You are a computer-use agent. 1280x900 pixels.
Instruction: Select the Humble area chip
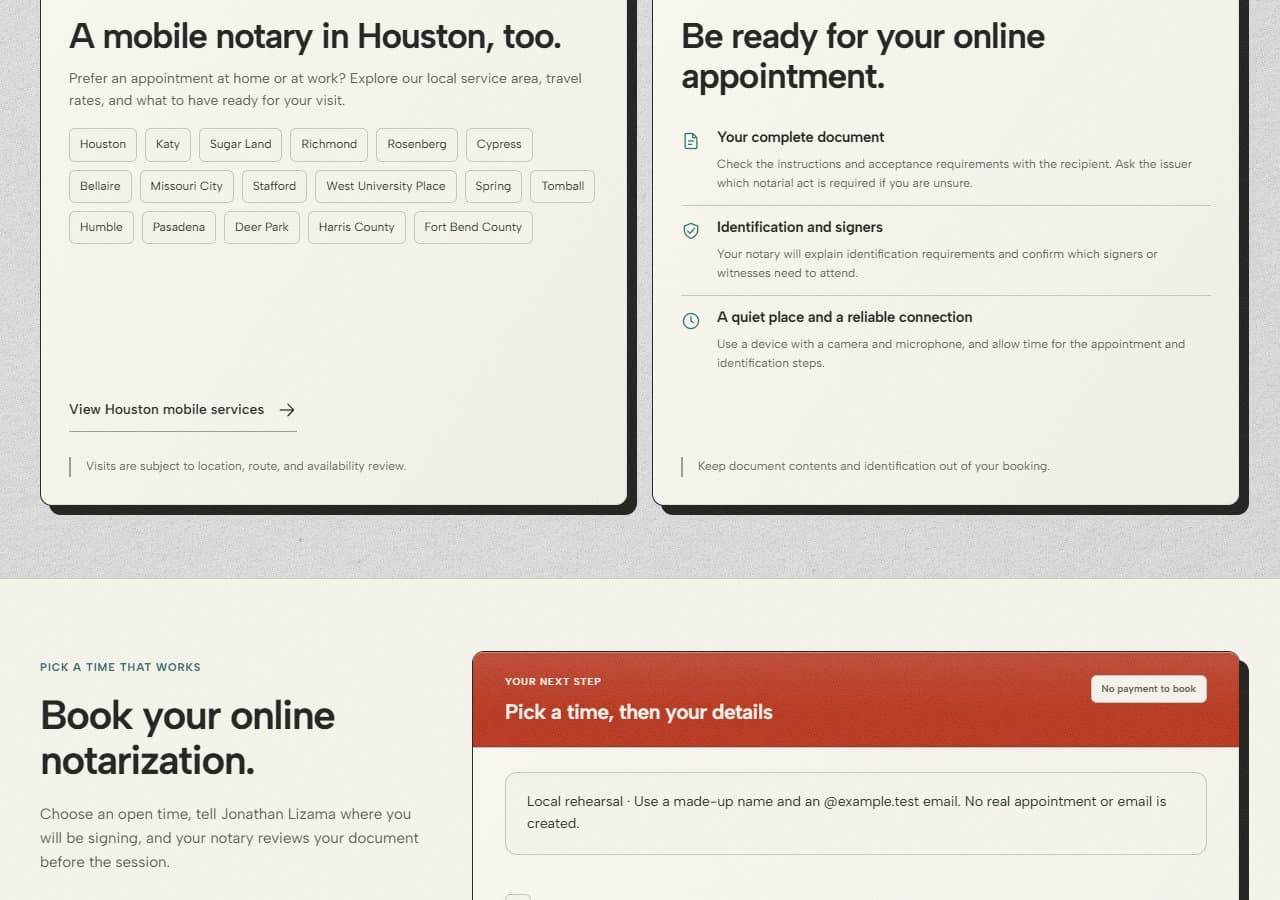[101, 227]
